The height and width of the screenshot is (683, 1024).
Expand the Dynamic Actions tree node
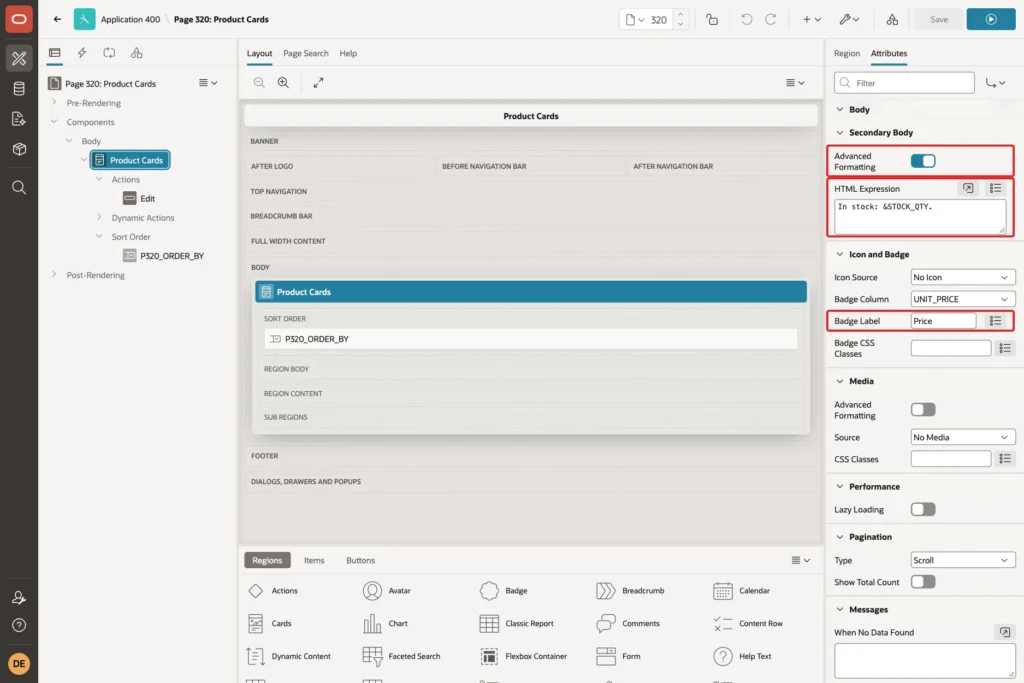coord(99,217)
